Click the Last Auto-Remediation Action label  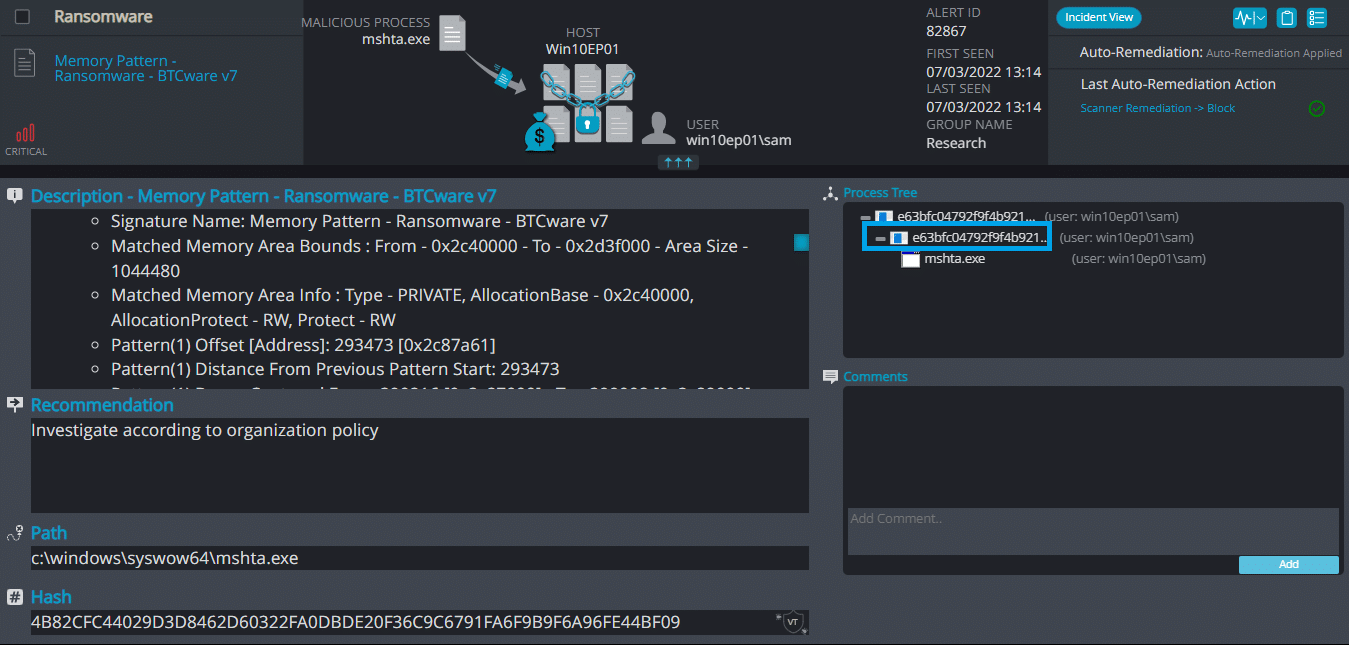[1178, 85]
